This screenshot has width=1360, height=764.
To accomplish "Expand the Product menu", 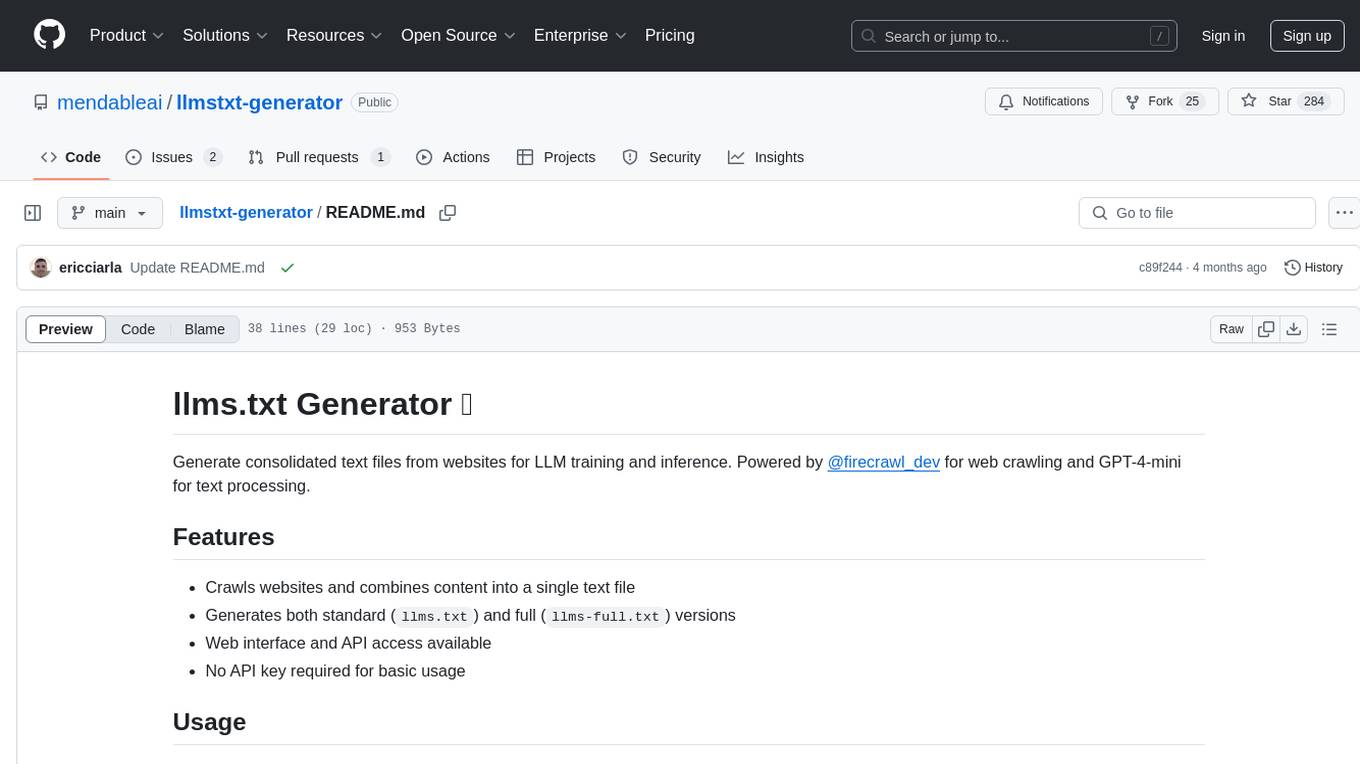I will pyautogui.click(x=127, y=35).
